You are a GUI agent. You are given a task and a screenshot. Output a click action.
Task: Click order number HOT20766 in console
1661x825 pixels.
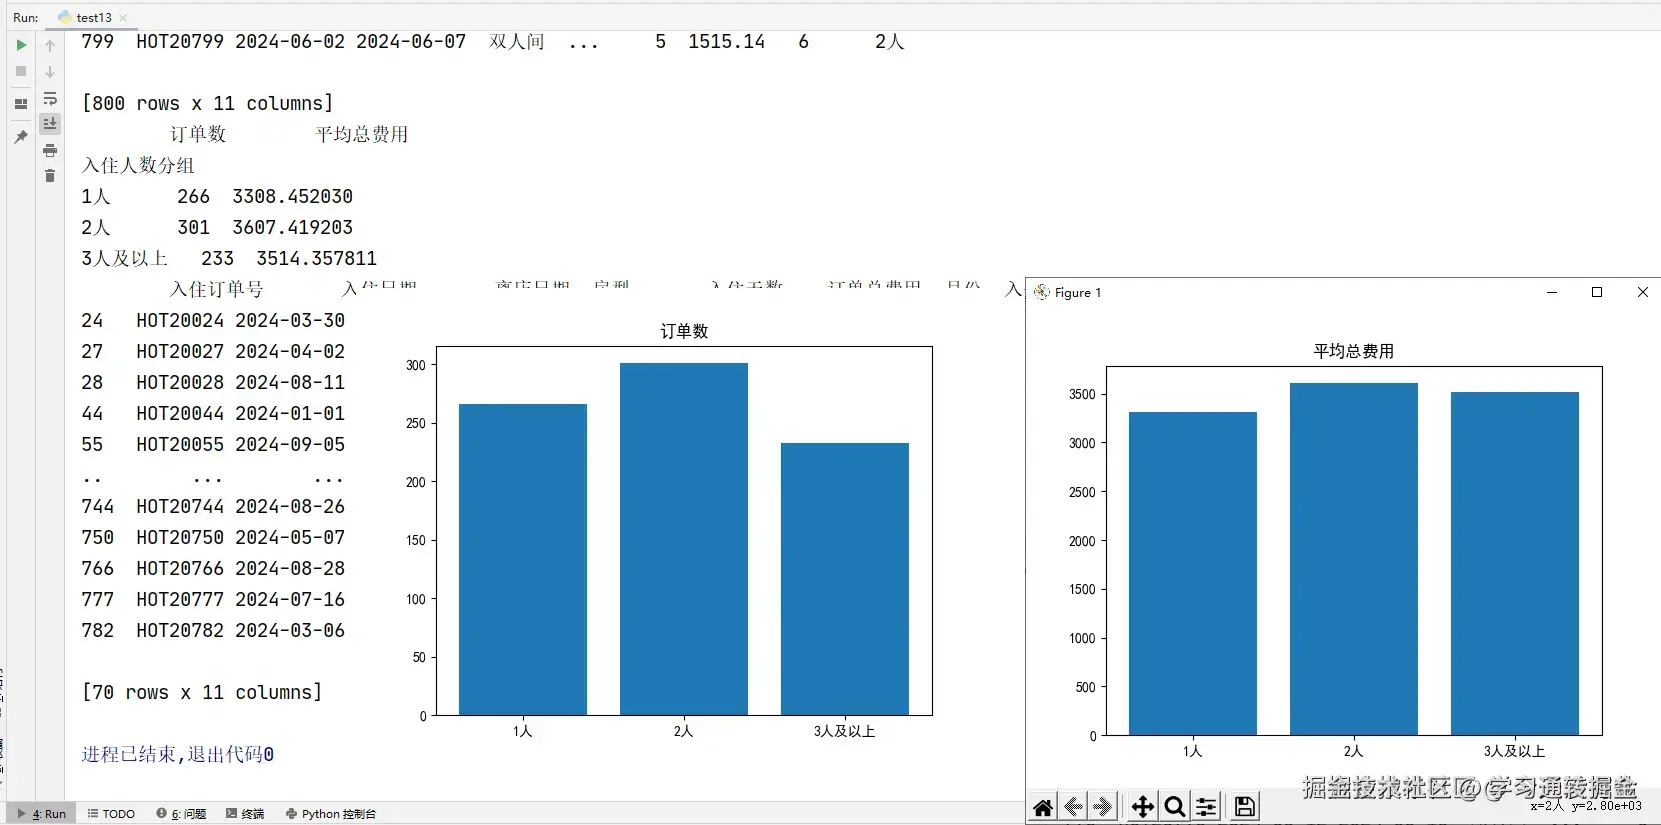180,568
